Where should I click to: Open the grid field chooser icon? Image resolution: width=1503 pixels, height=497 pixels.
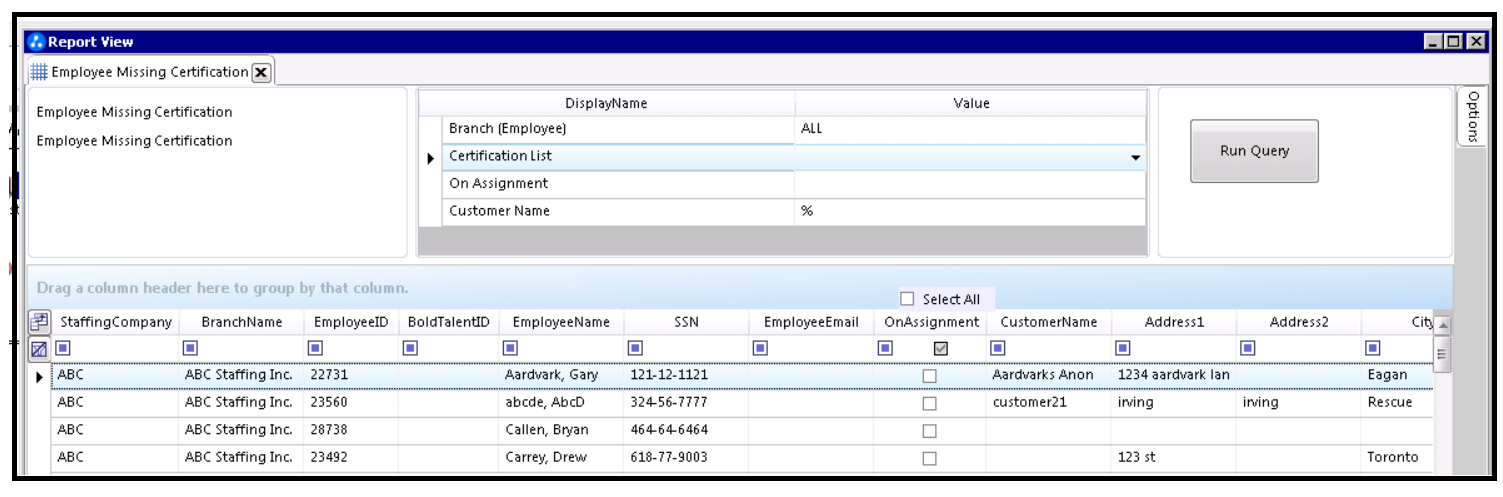39,322
